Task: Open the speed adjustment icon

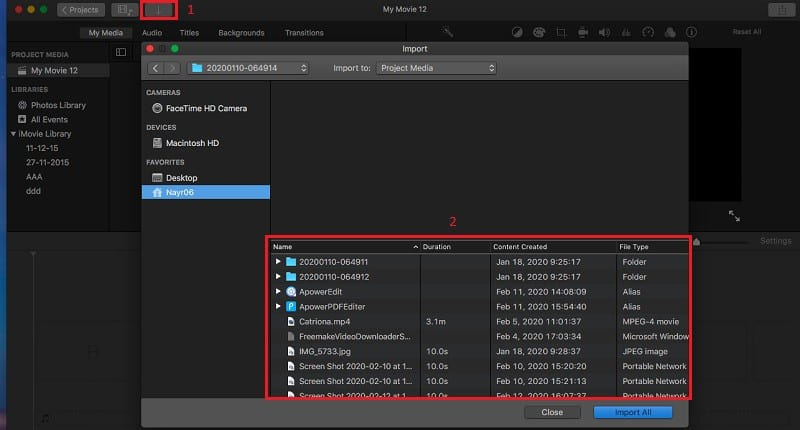Action: (648, 32)
